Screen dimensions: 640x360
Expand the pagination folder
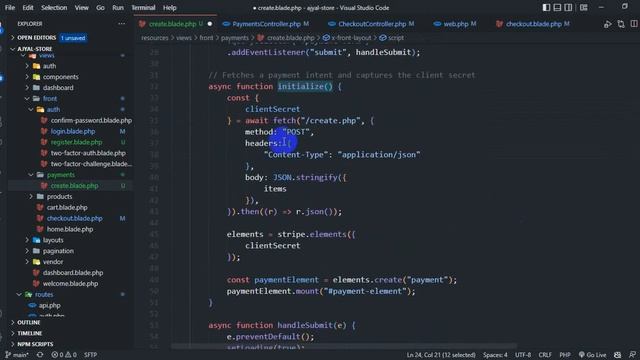click(x=58, y=251)
